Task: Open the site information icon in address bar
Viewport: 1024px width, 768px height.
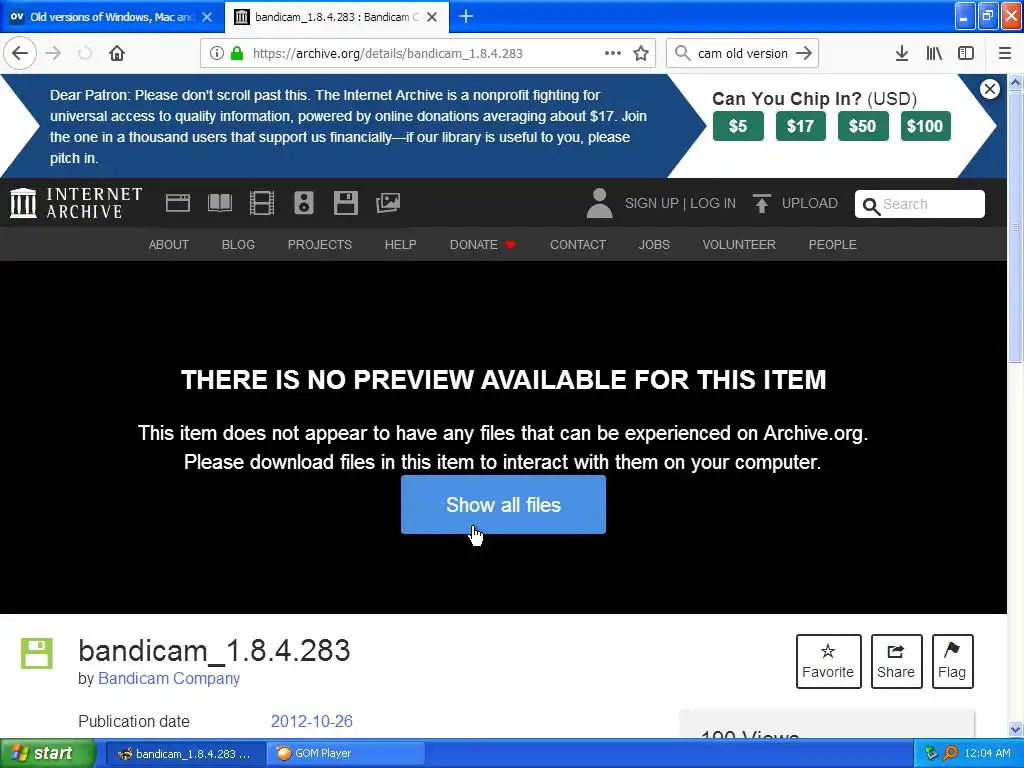Action: (x=217, y=54)
